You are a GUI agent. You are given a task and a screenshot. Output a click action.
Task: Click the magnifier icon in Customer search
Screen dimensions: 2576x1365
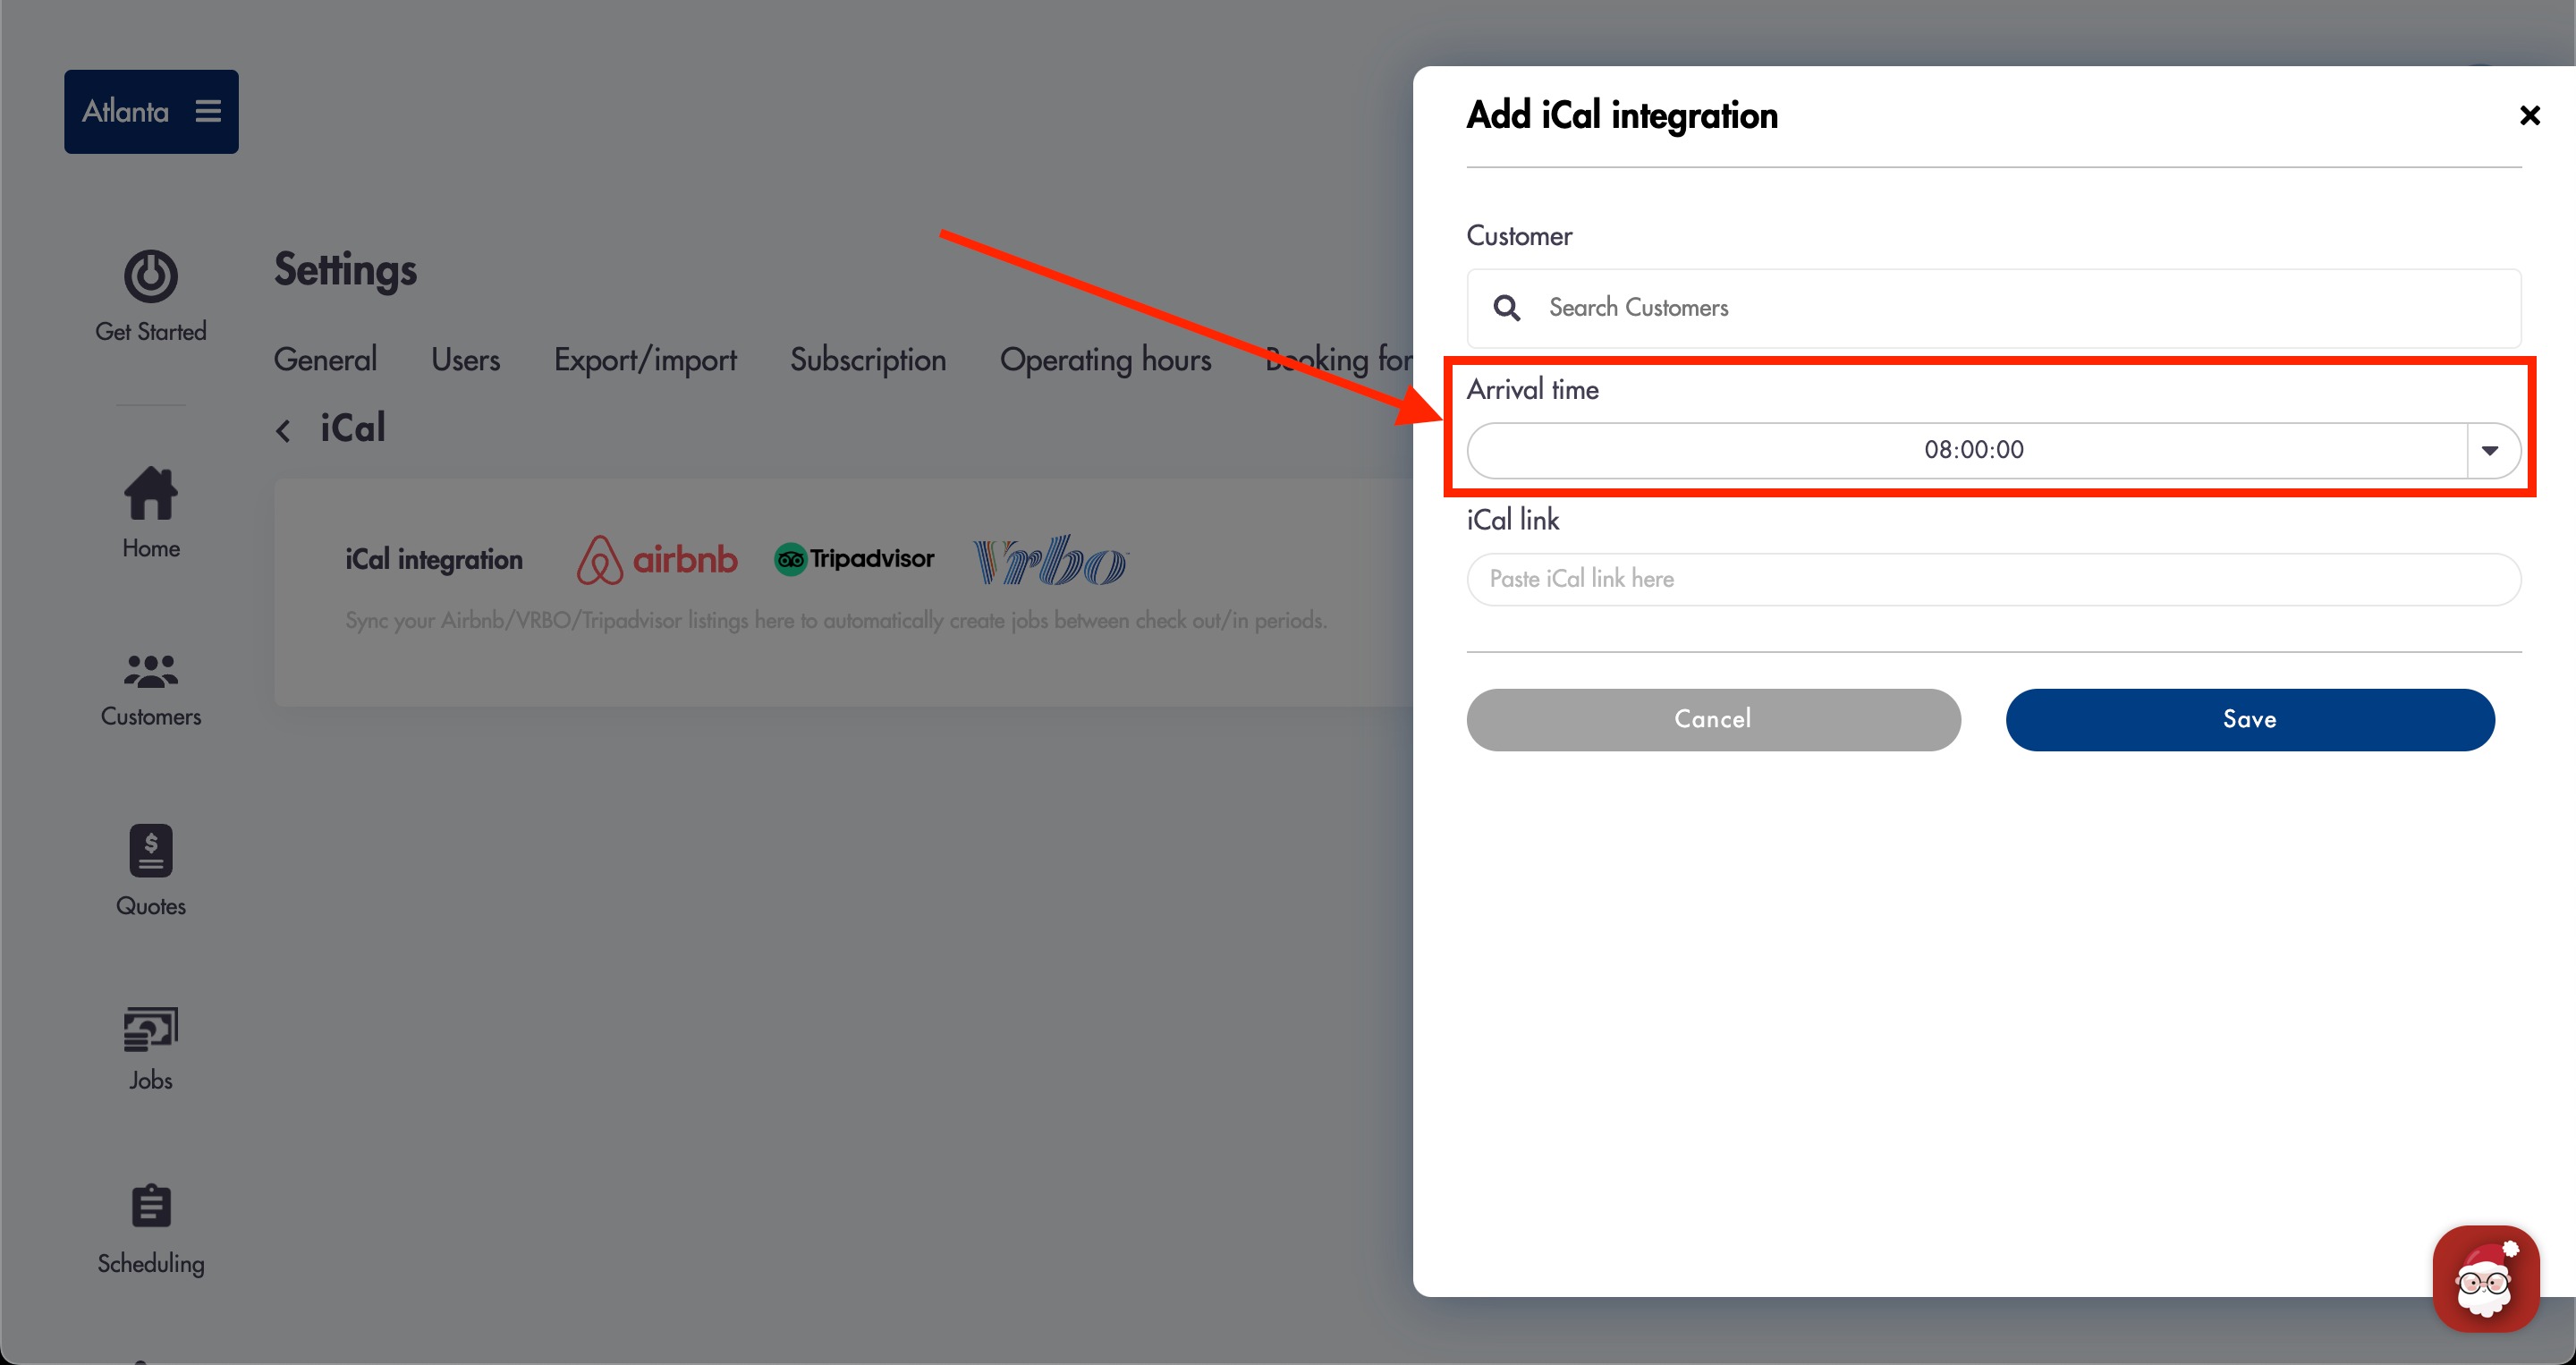1507,308
